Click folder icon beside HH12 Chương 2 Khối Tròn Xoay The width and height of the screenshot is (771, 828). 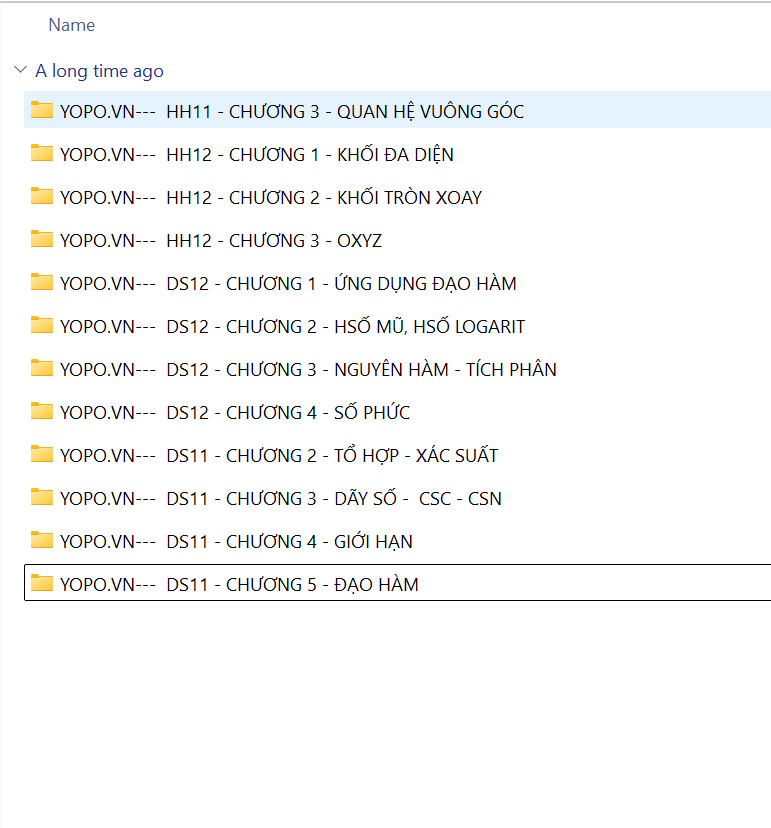[41, 196]
